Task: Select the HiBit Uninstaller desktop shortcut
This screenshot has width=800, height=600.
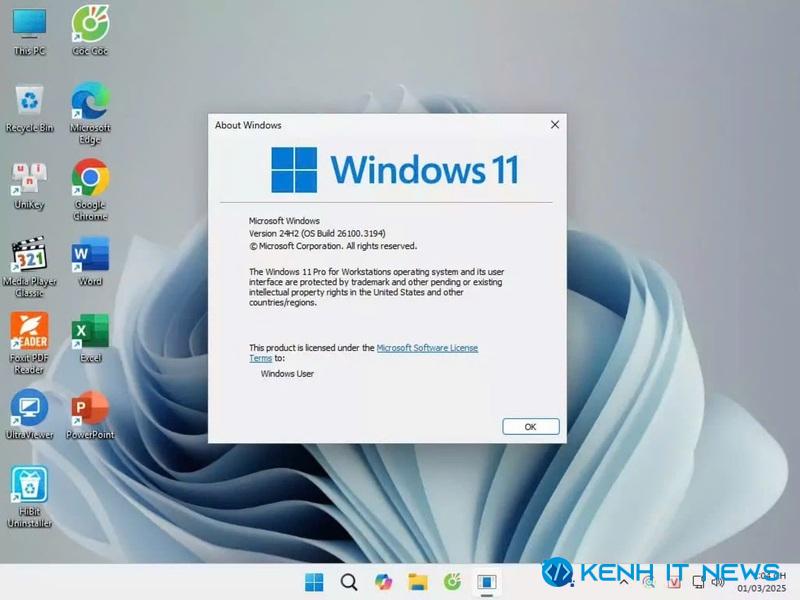Action: click(x=29, y=497)
